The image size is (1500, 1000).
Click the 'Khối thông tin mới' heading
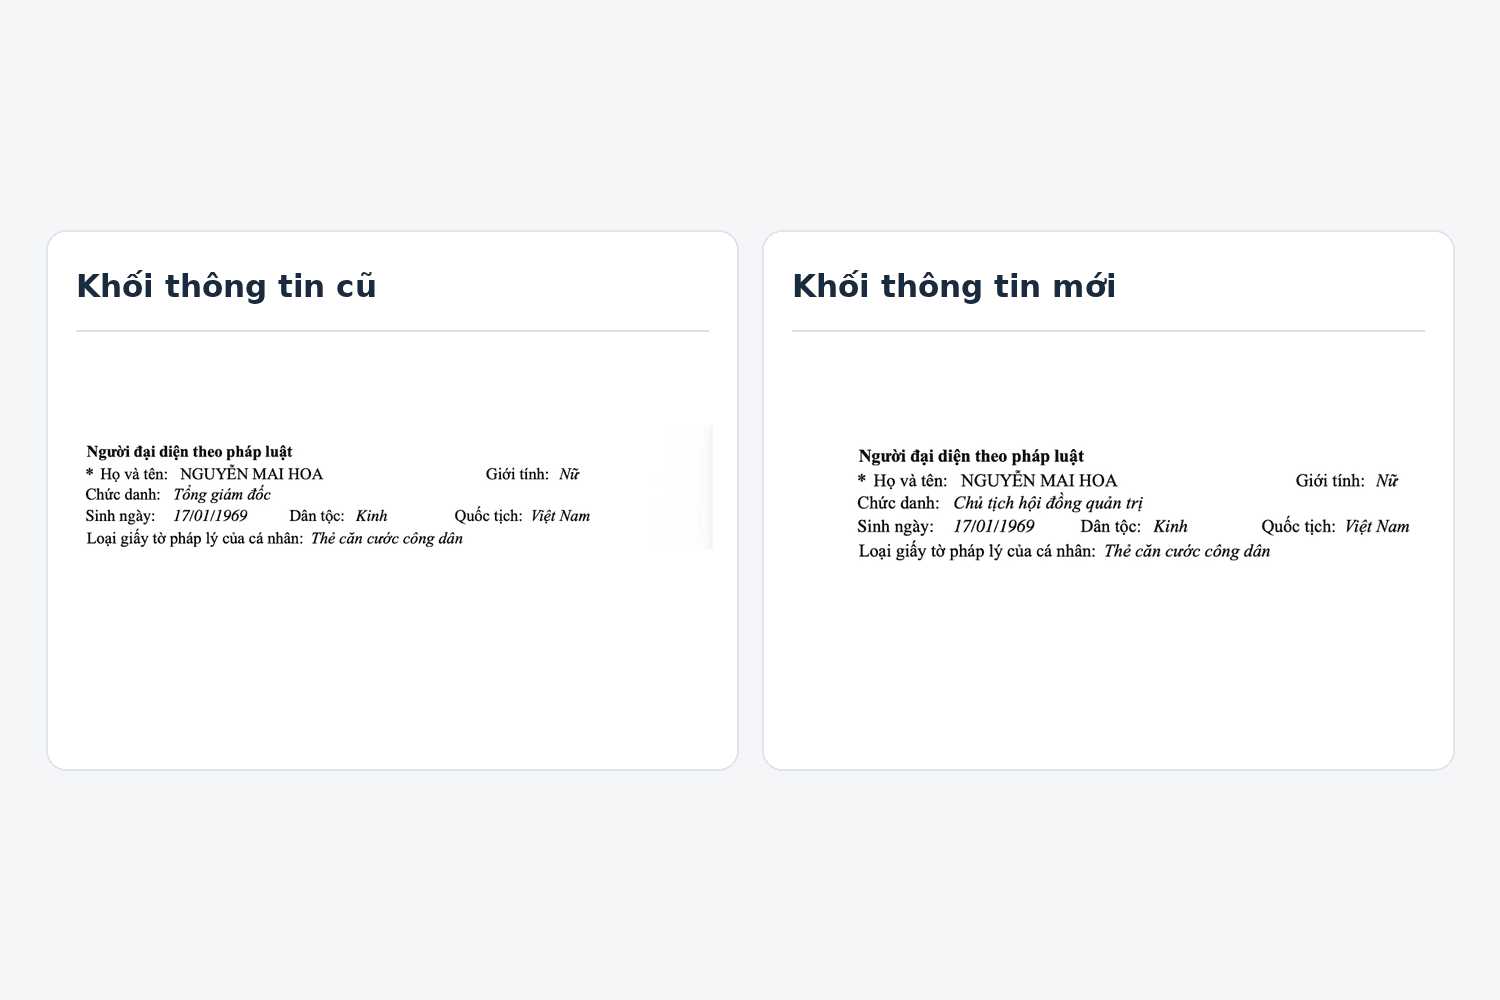click(x=954, y=286)
